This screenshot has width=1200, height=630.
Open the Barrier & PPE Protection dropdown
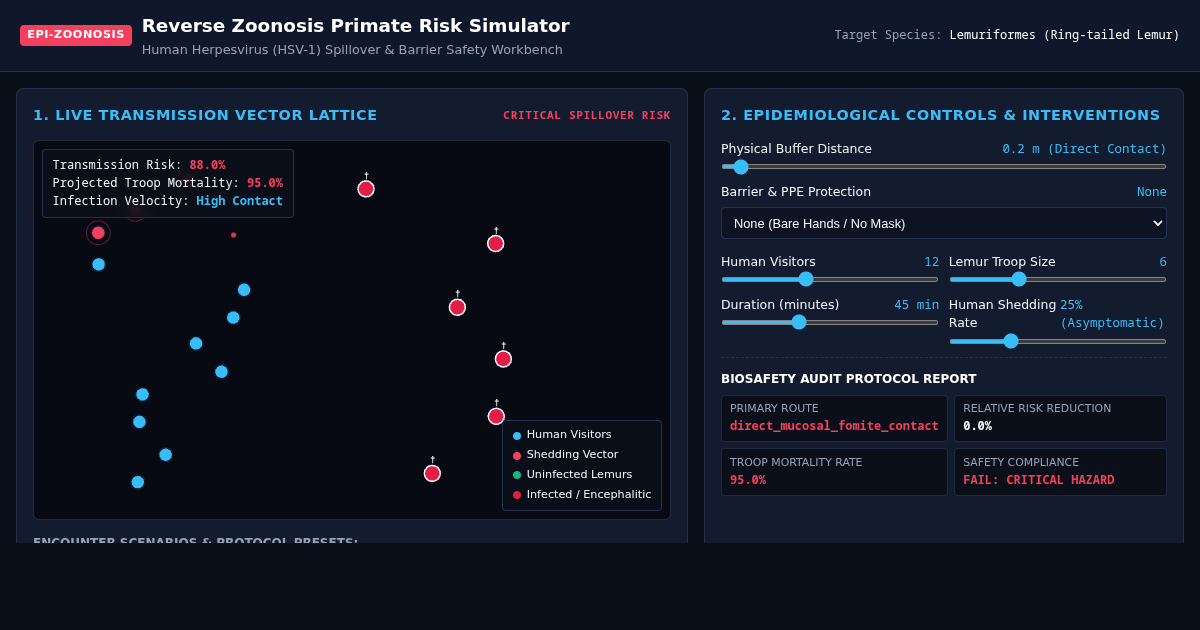(944, 223)
